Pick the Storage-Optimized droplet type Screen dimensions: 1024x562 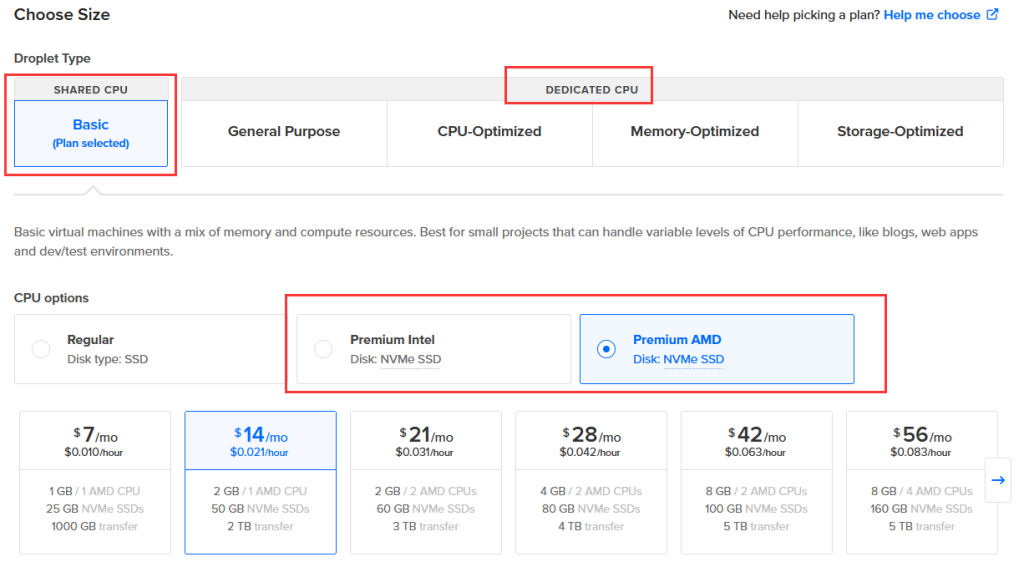tap(900, 132)
